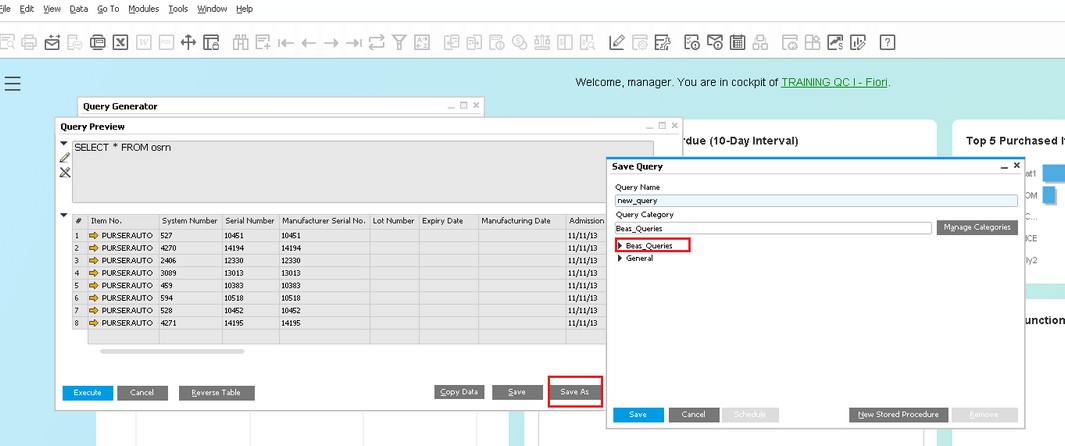Expand the General category tree node
Image resolution: width=1065 pixels, height=446 pixels.
tap(620, 258)
